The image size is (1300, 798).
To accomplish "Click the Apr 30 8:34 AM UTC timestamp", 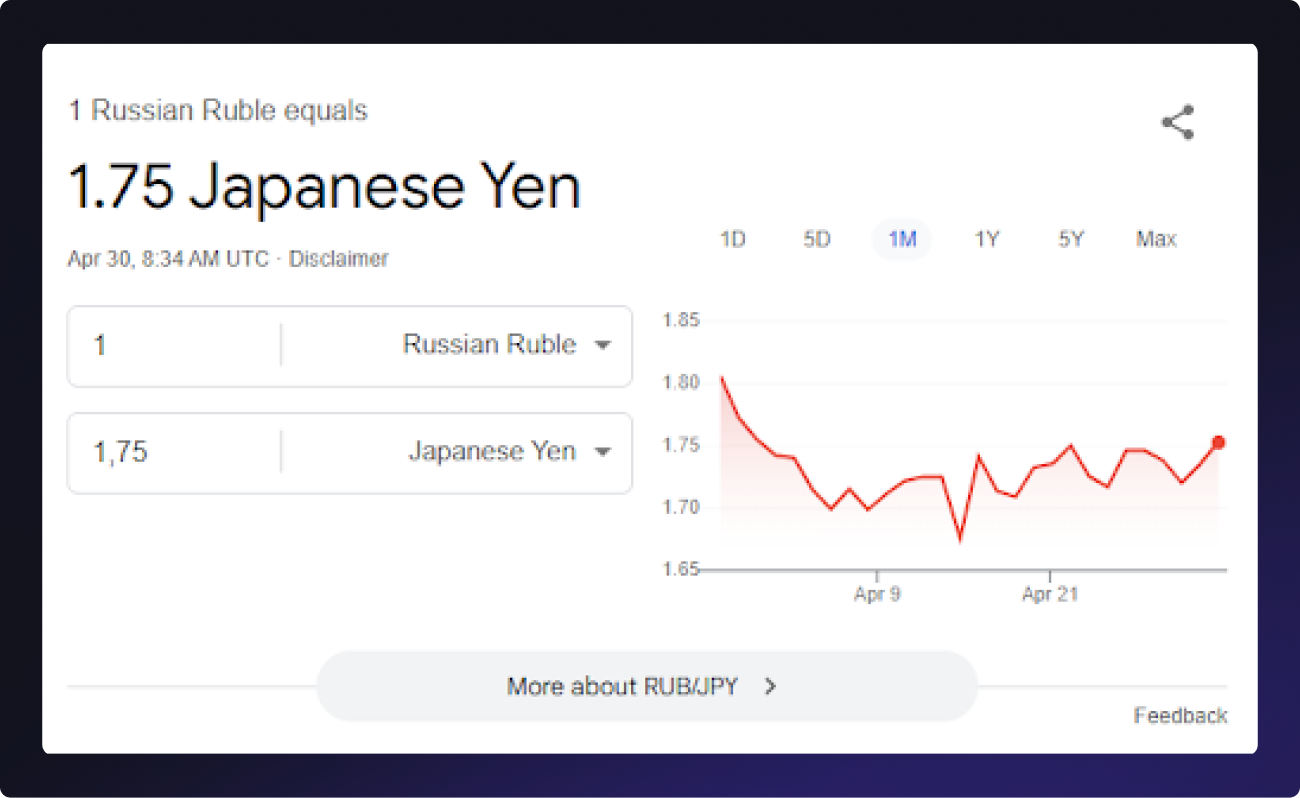I will 168,259.
